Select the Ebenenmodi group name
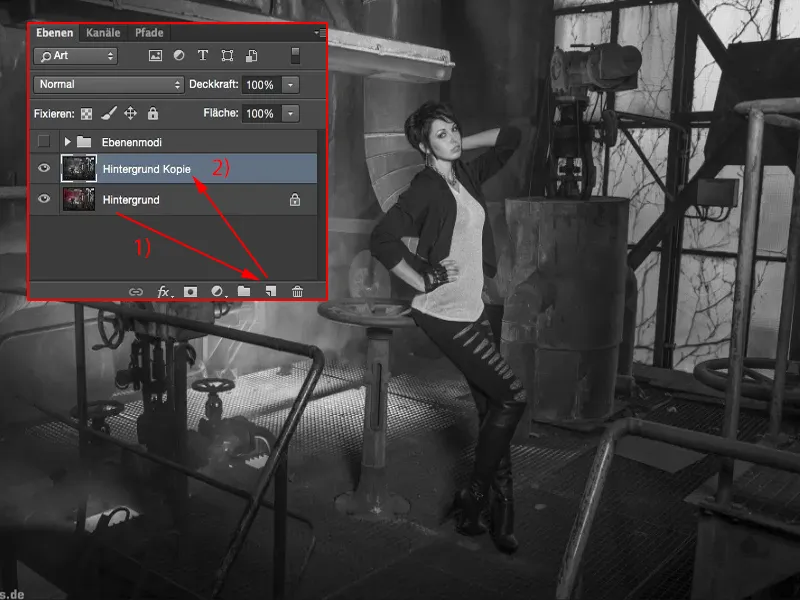Screen dimensions: 800x600 (132, 142)
